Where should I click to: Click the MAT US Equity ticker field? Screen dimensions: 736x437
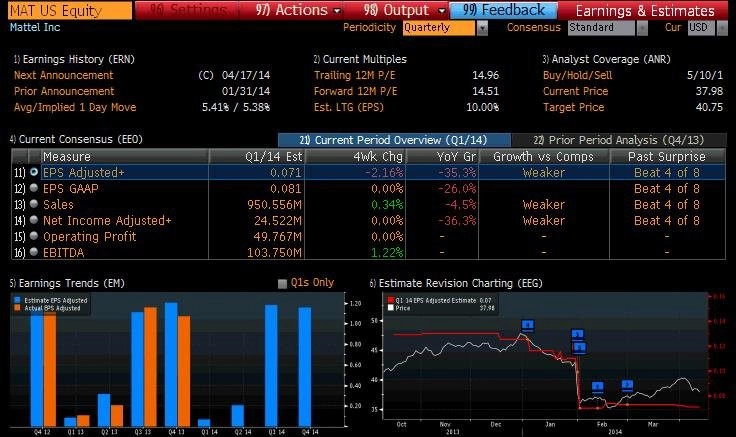(70, 10)
